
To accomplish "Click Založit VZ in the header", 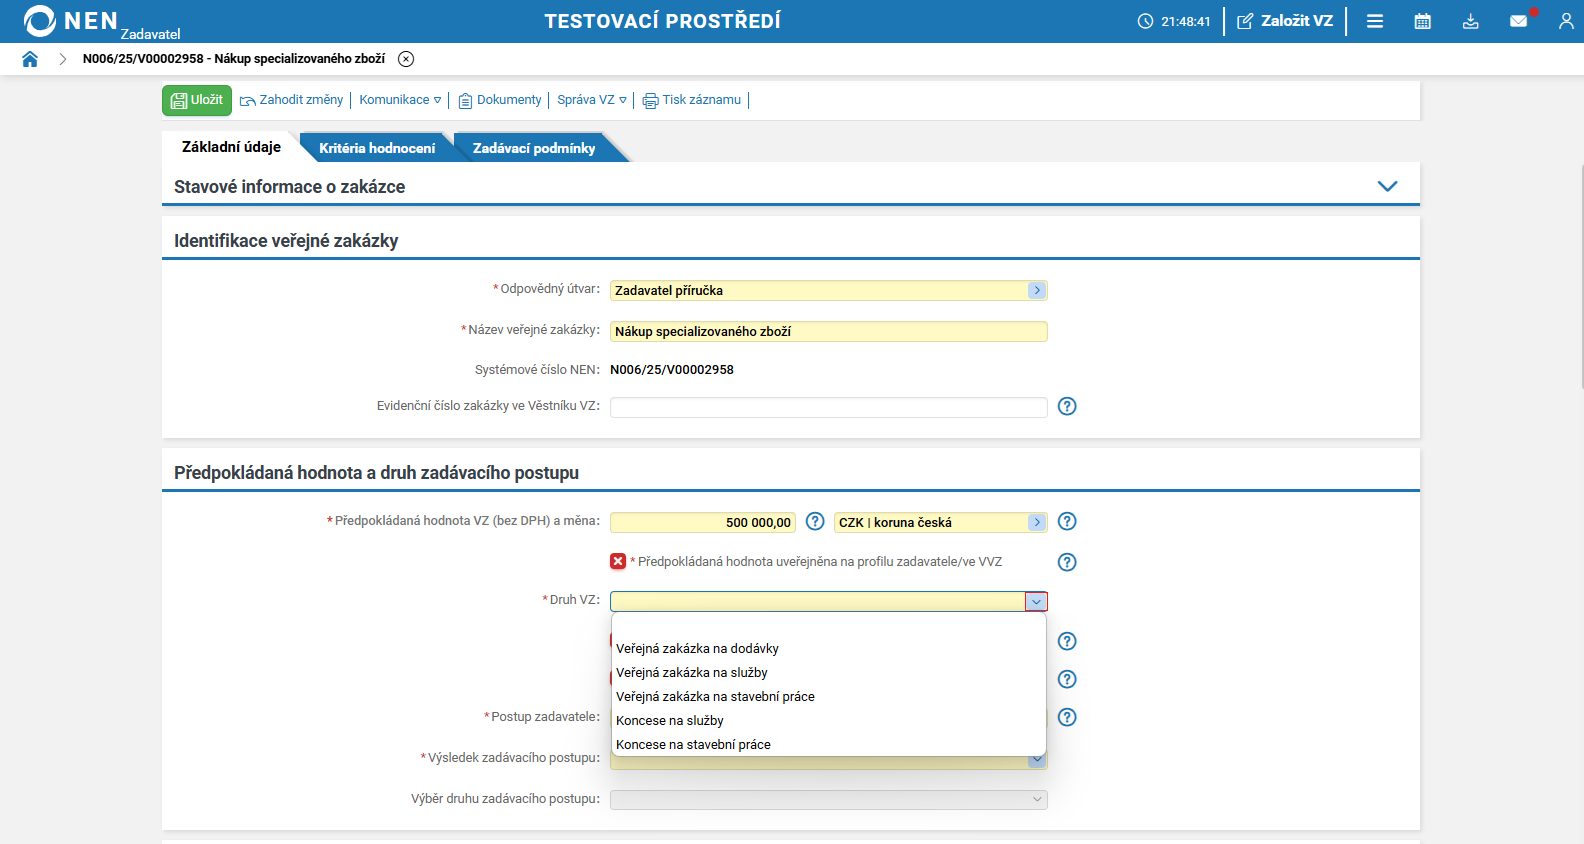I will click(1285, 21).
